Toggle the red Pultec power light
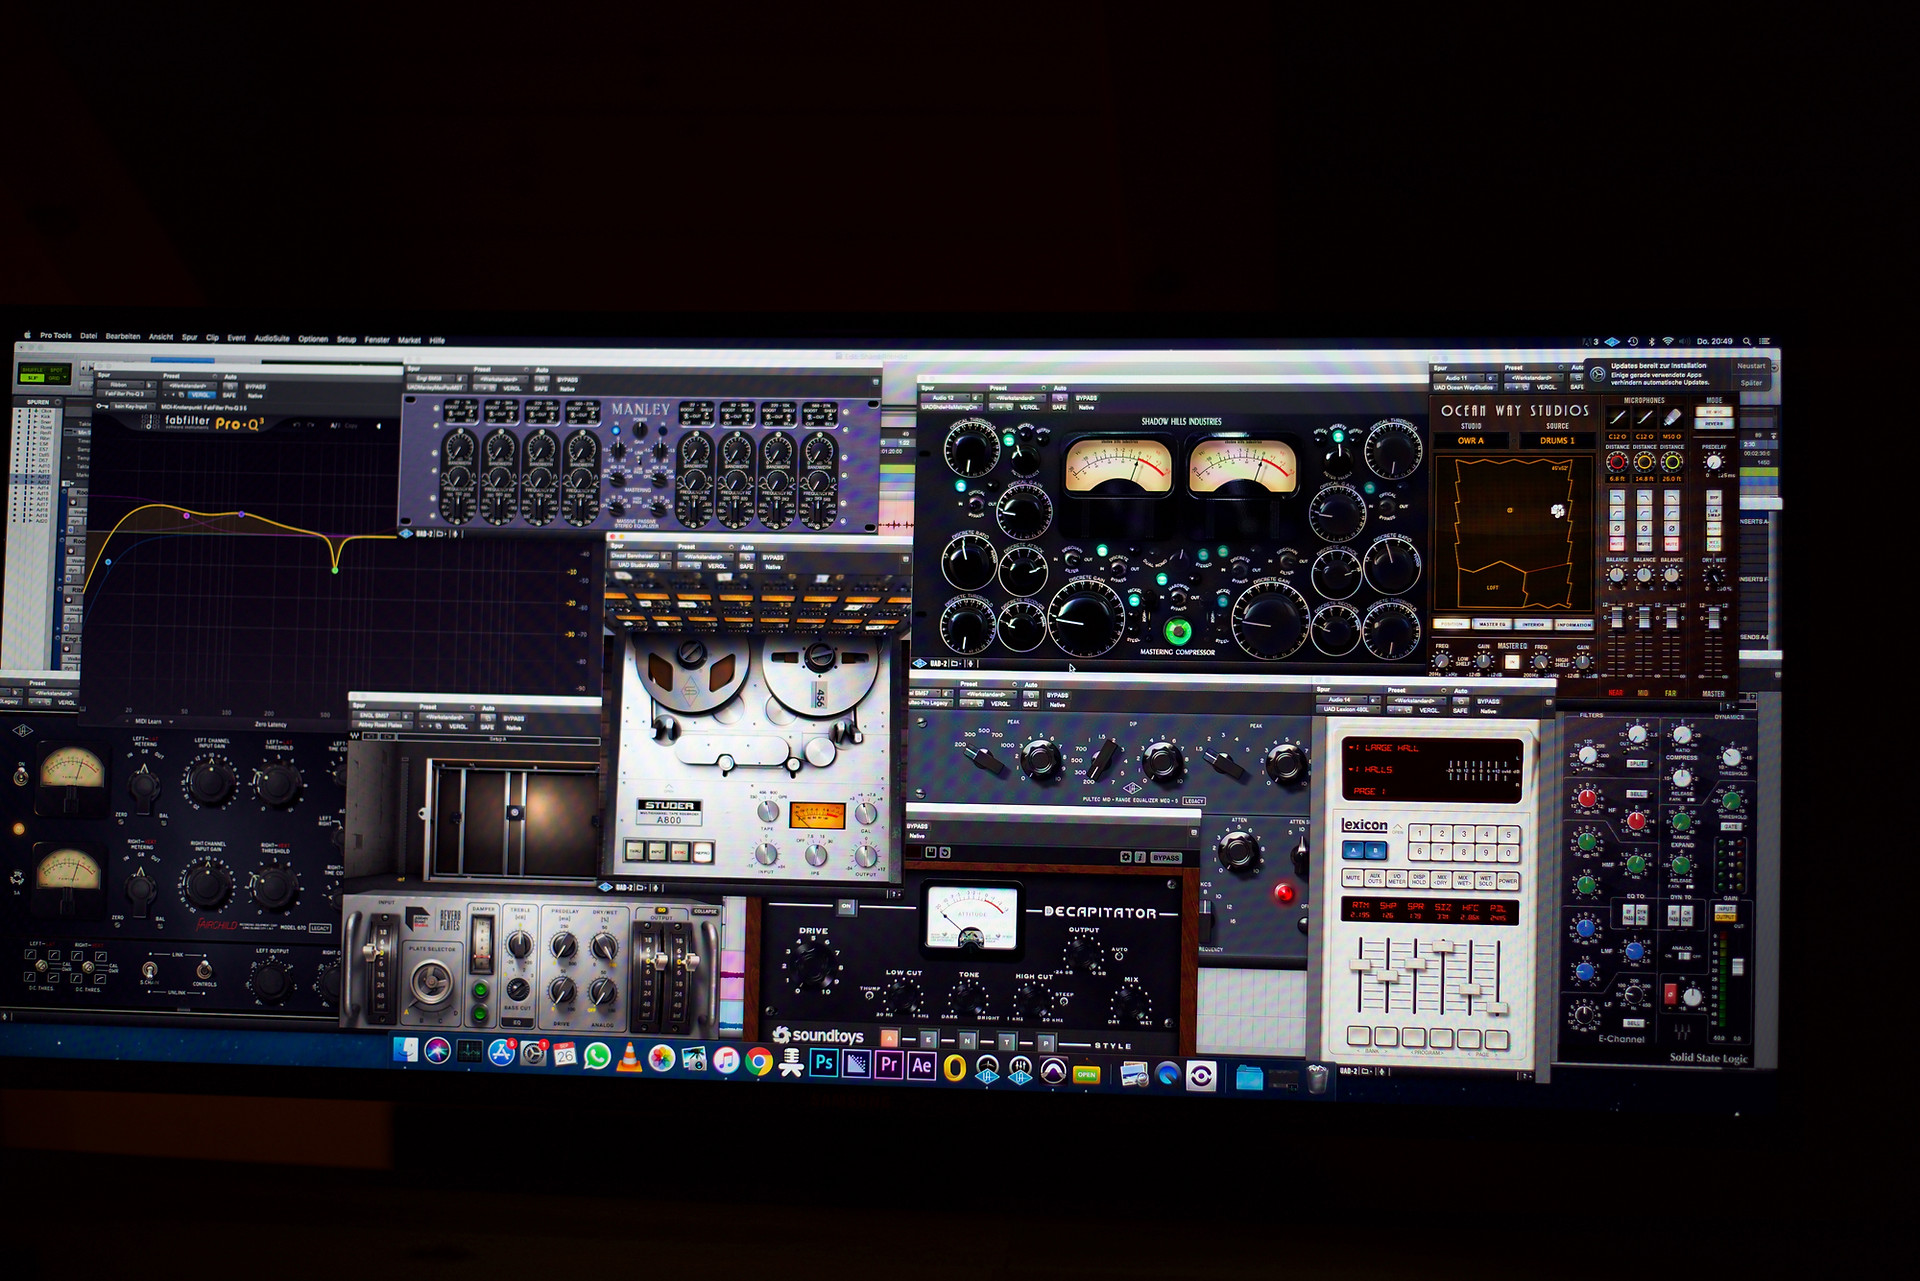The image size is (1920, 1281). (1285, 893)
